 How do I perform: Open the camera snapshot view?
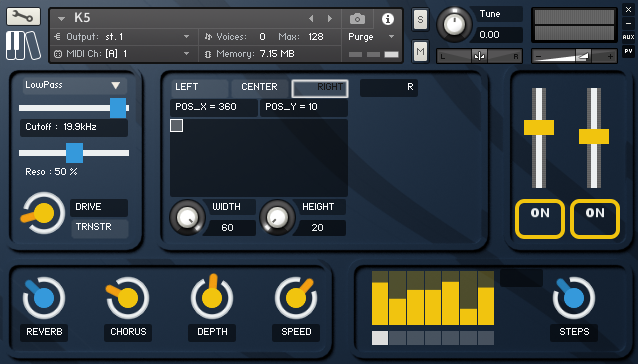point(357,19)
